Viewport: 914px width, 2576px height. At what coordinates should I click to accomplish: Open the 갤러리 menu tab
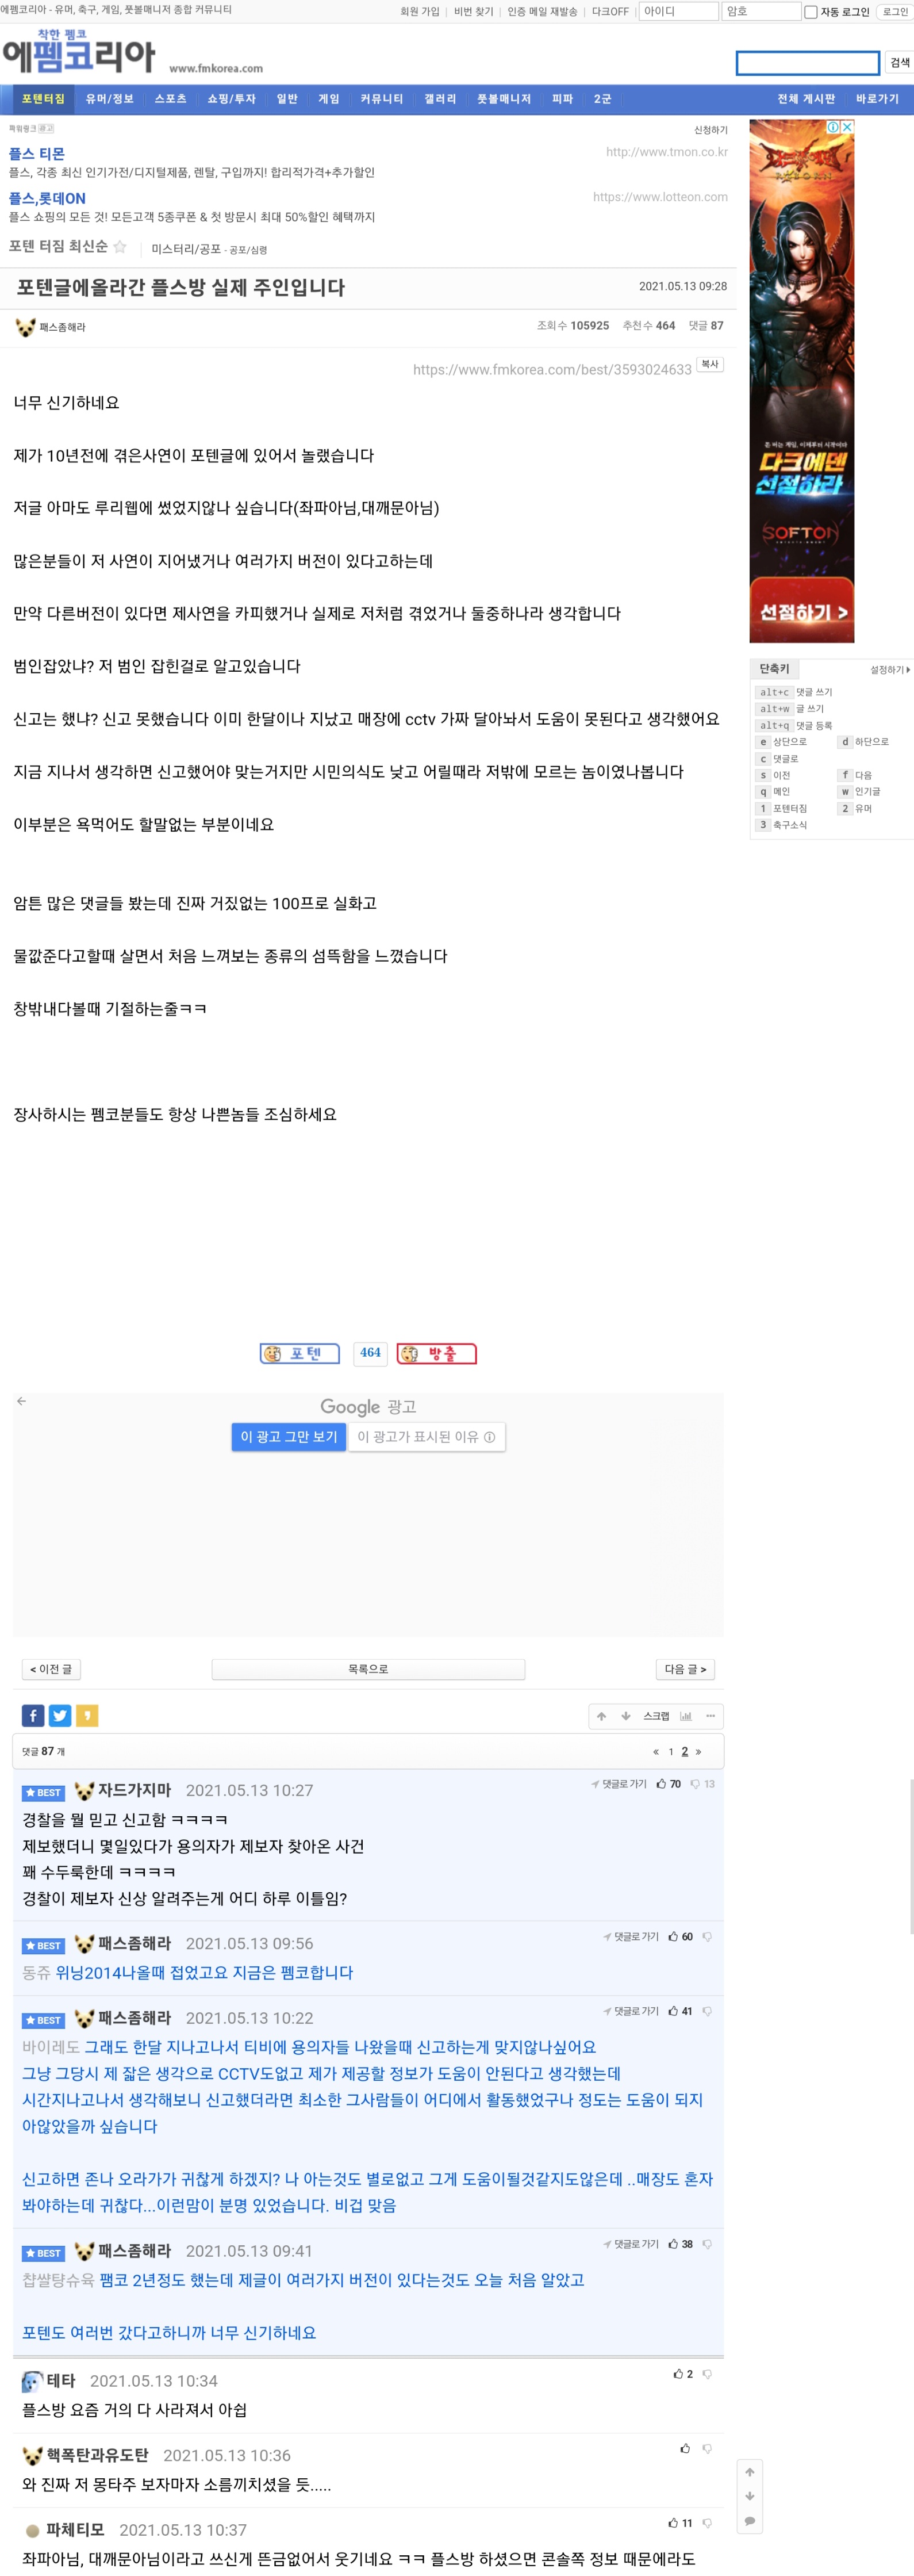[x=440, y=99]
